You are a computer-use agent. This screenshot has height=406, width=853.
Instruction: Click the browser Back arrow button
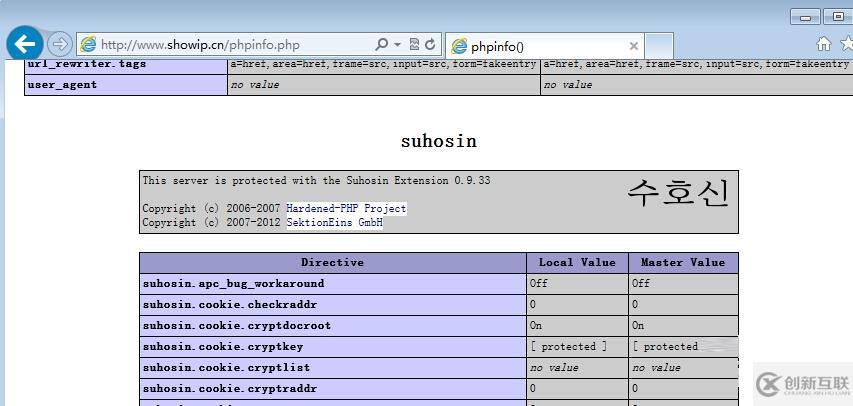(x=24, y=44)
